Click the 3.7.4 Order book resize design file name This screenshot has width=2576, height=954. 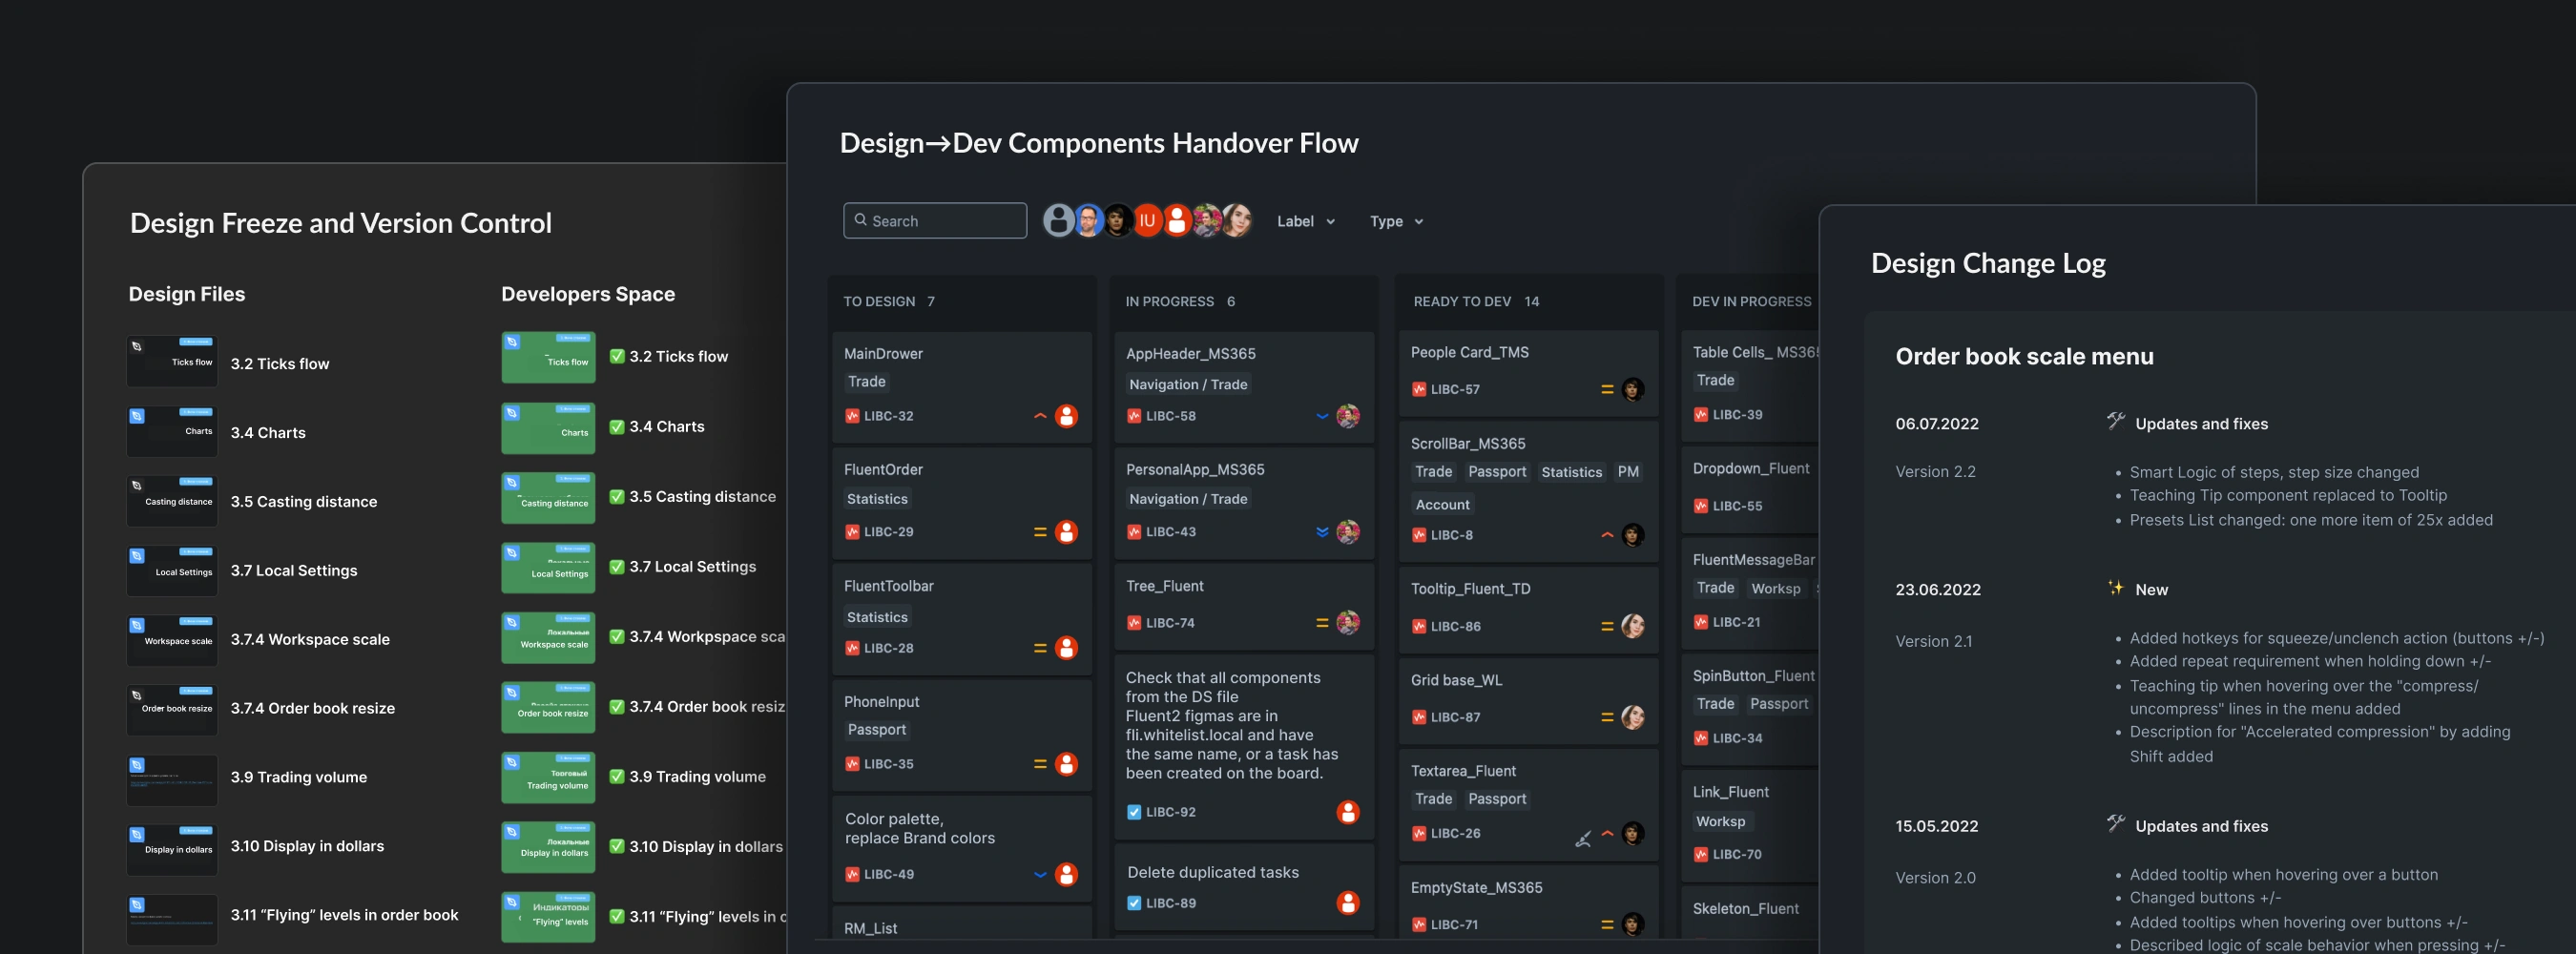tap(312, 708)
